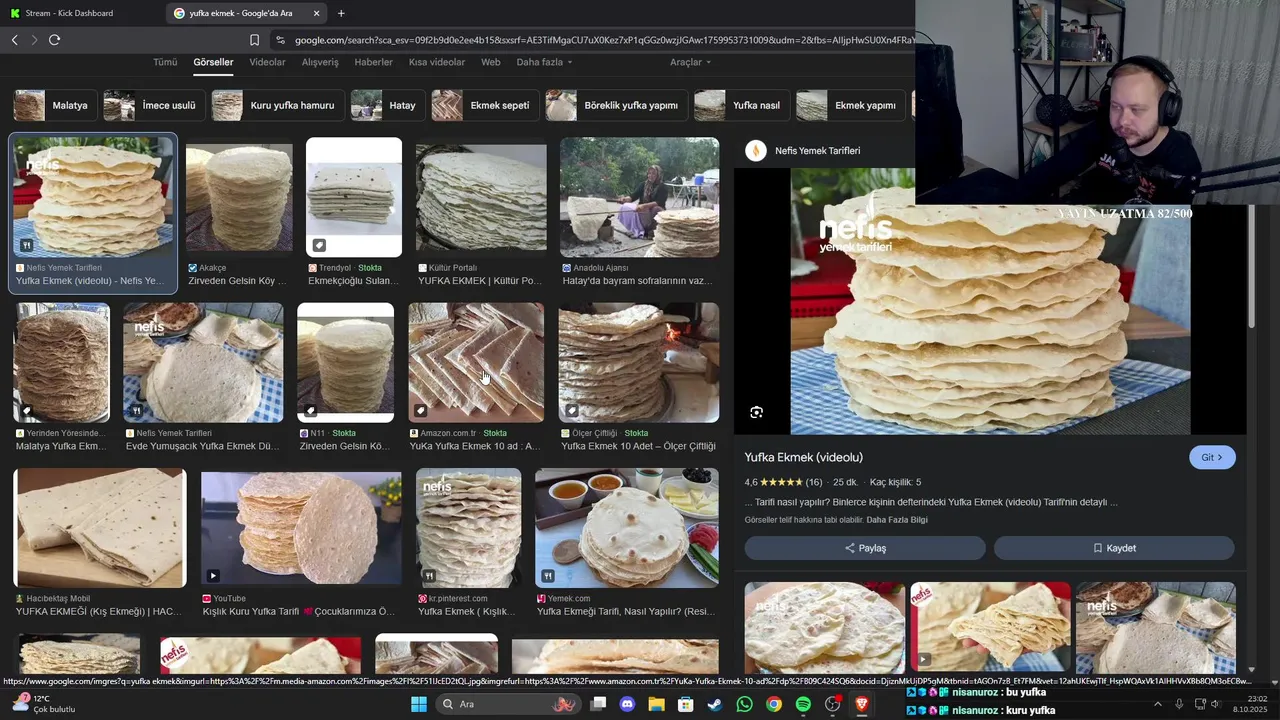Click the volume tray icon

click(x=1216, y=704)
